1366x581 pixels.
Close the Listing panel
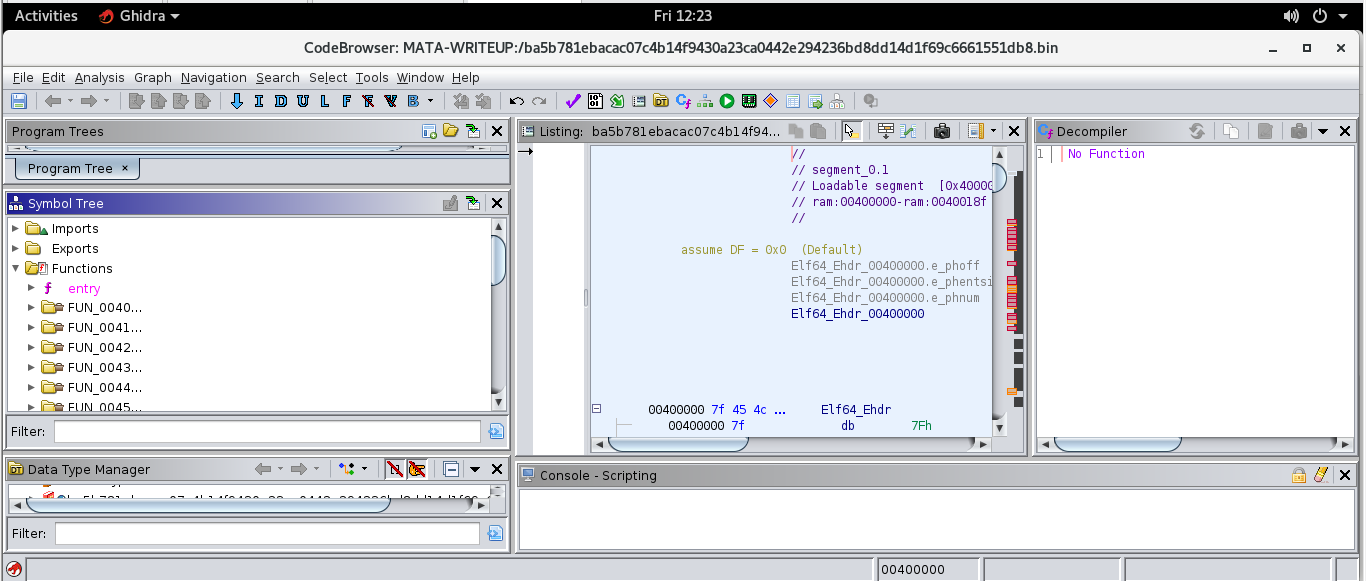point(1014,131)
